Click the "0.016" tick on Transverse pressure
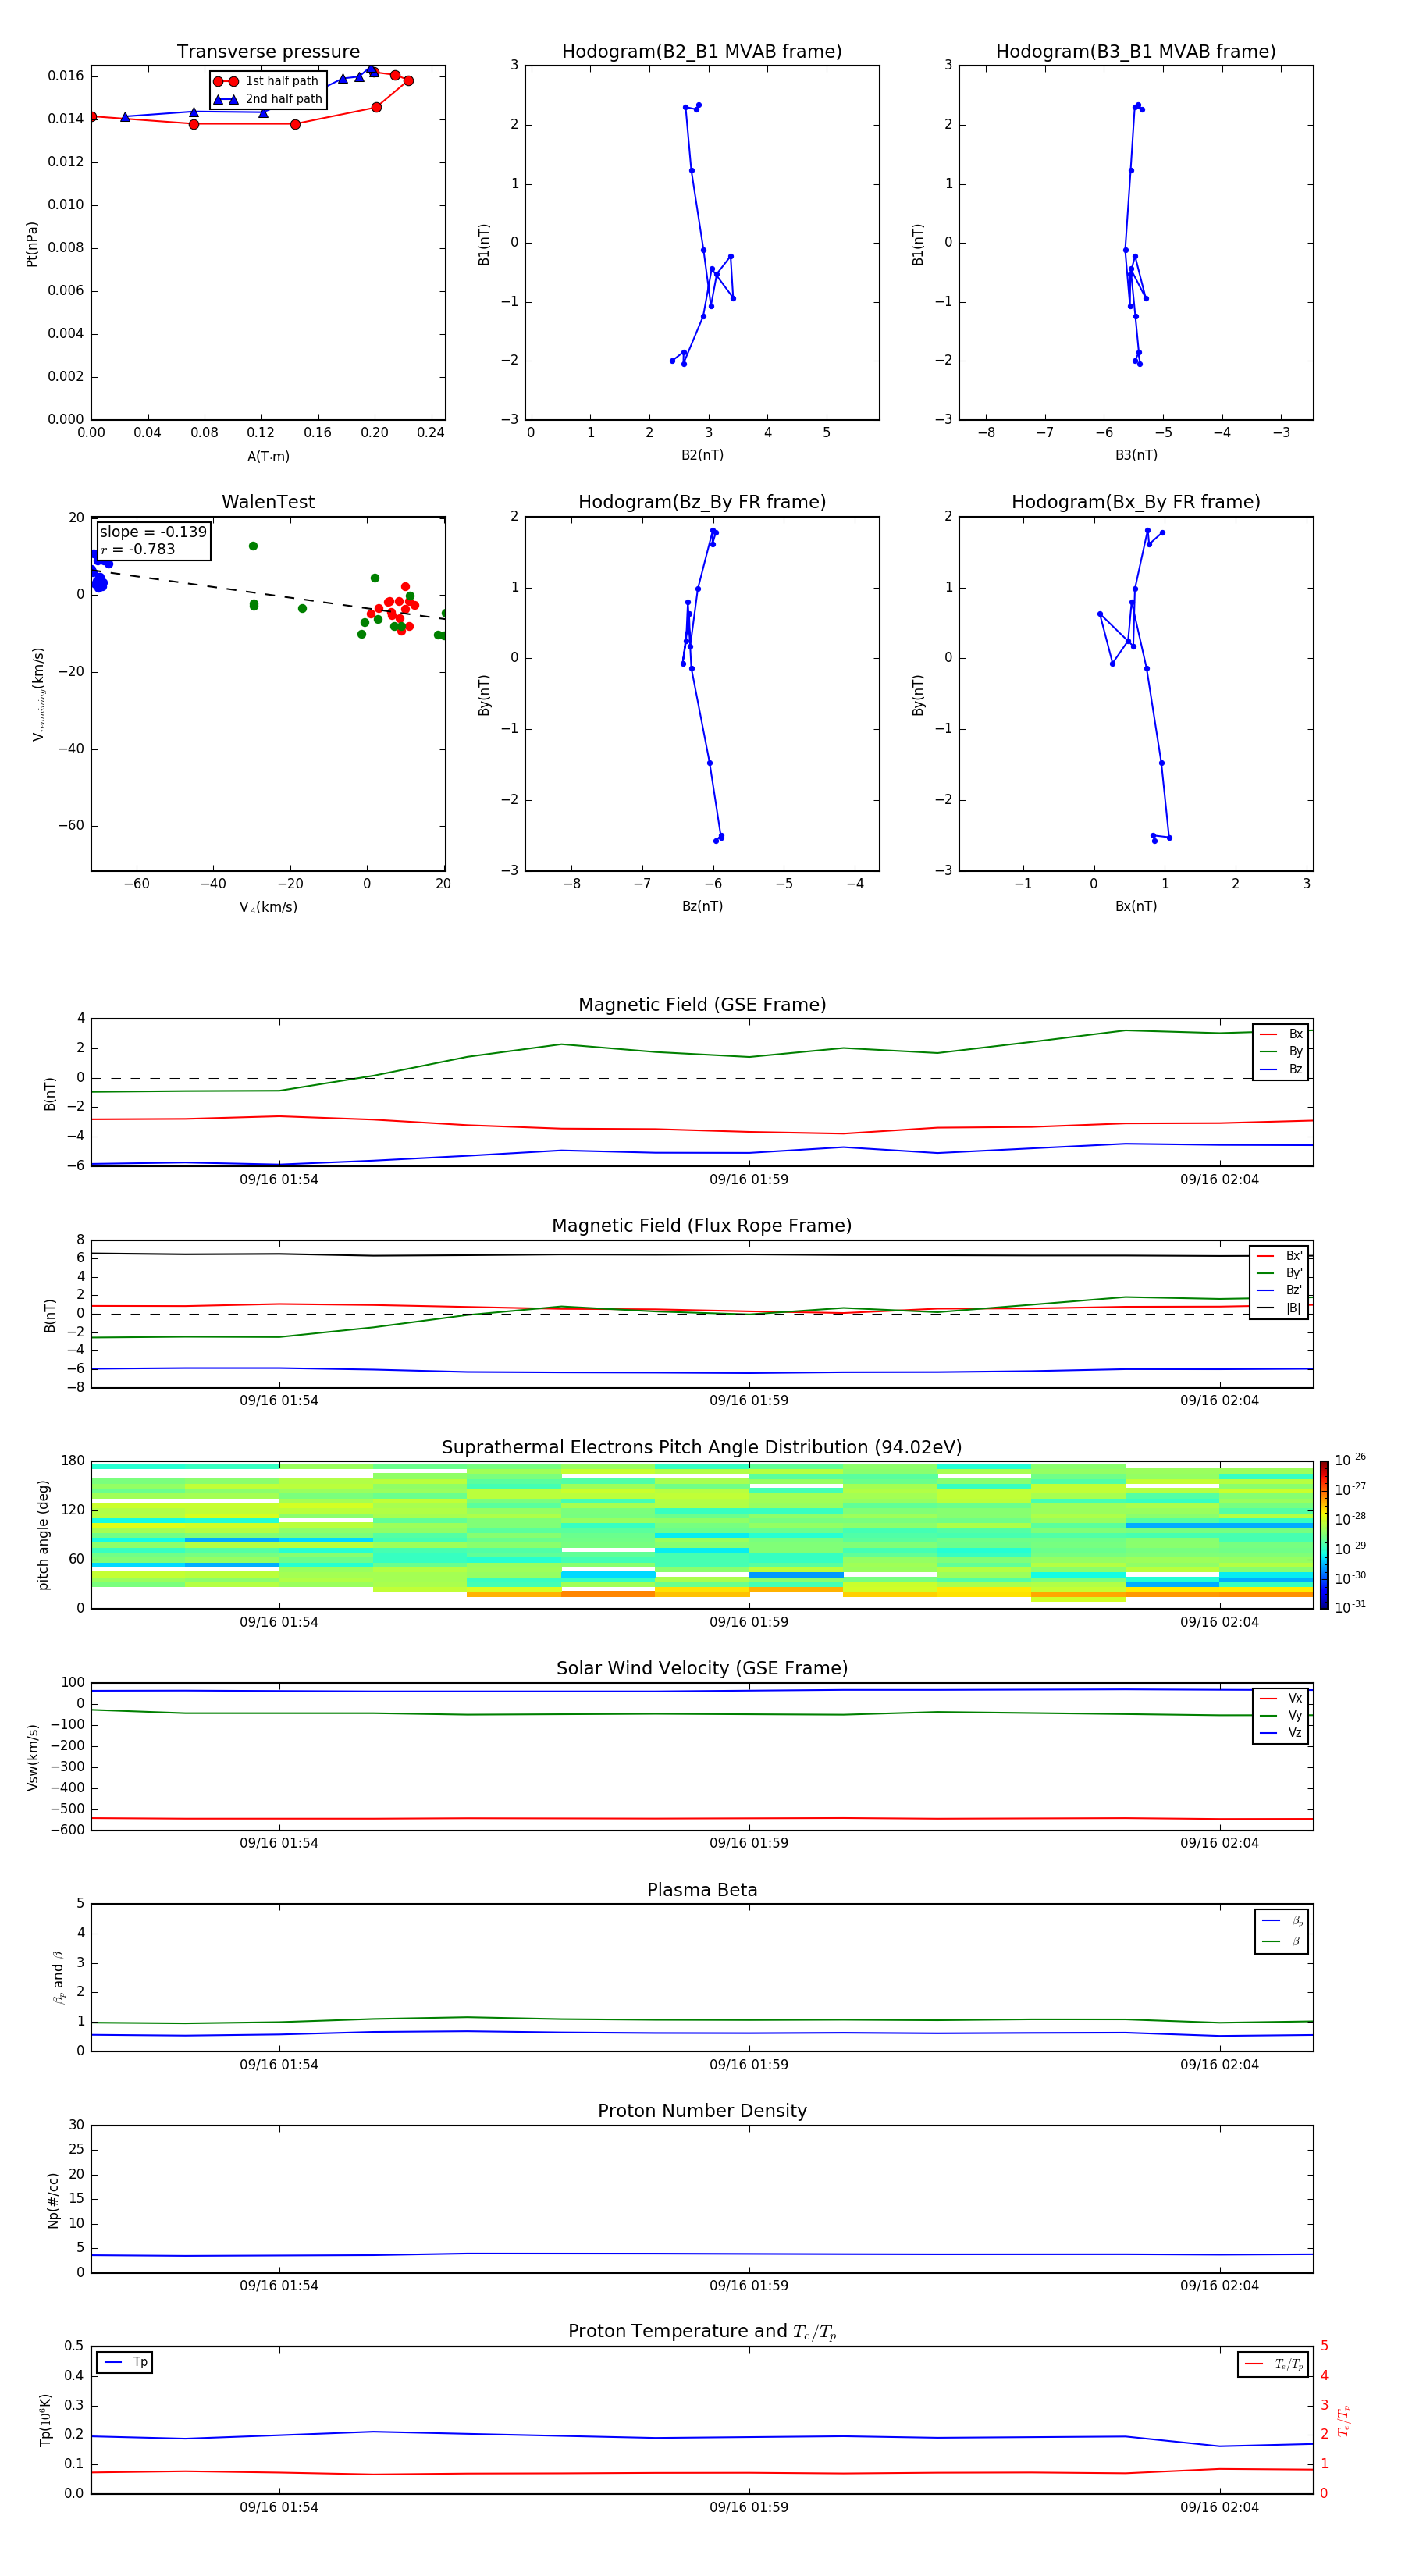Viewport: 1405px width, 2576px height. [66, 76]
